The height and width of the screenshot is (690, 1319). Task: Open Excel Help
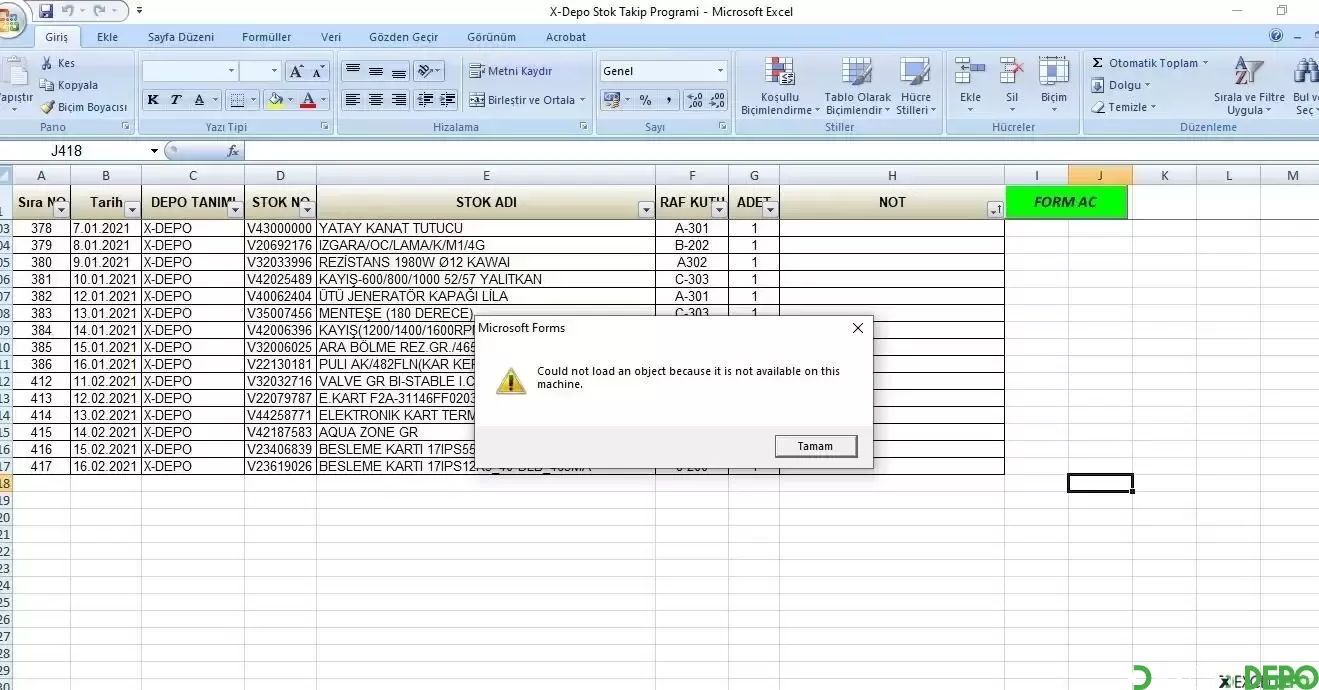[x=1276, y=35]
